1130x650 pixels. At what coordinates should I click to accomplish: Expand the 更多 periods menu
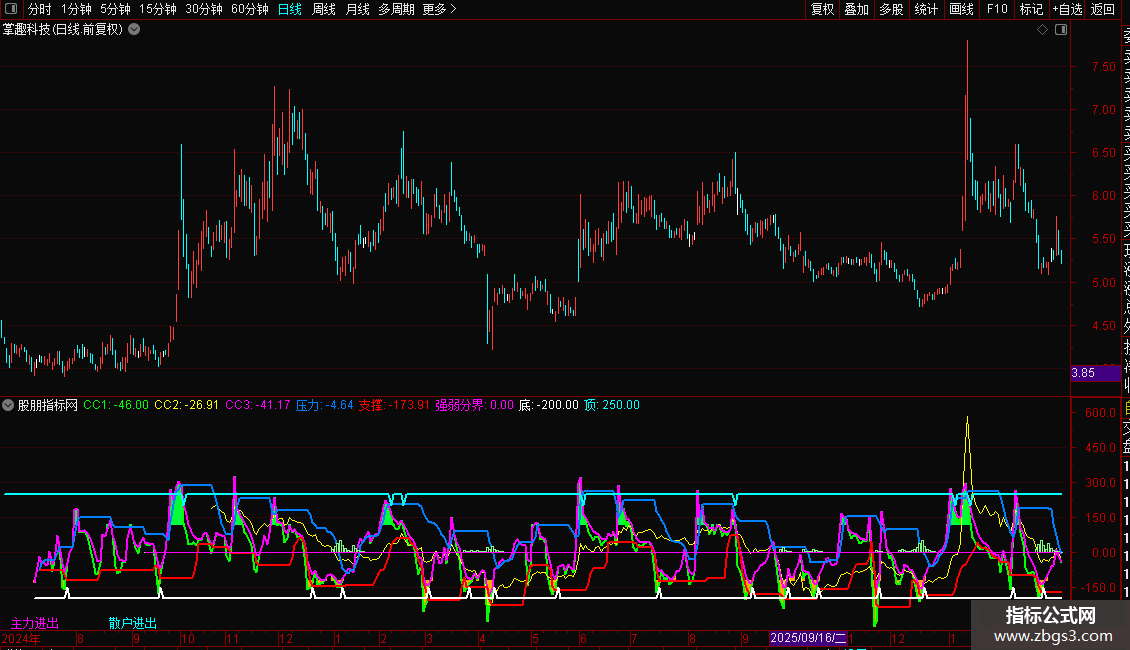coord(439,10)
